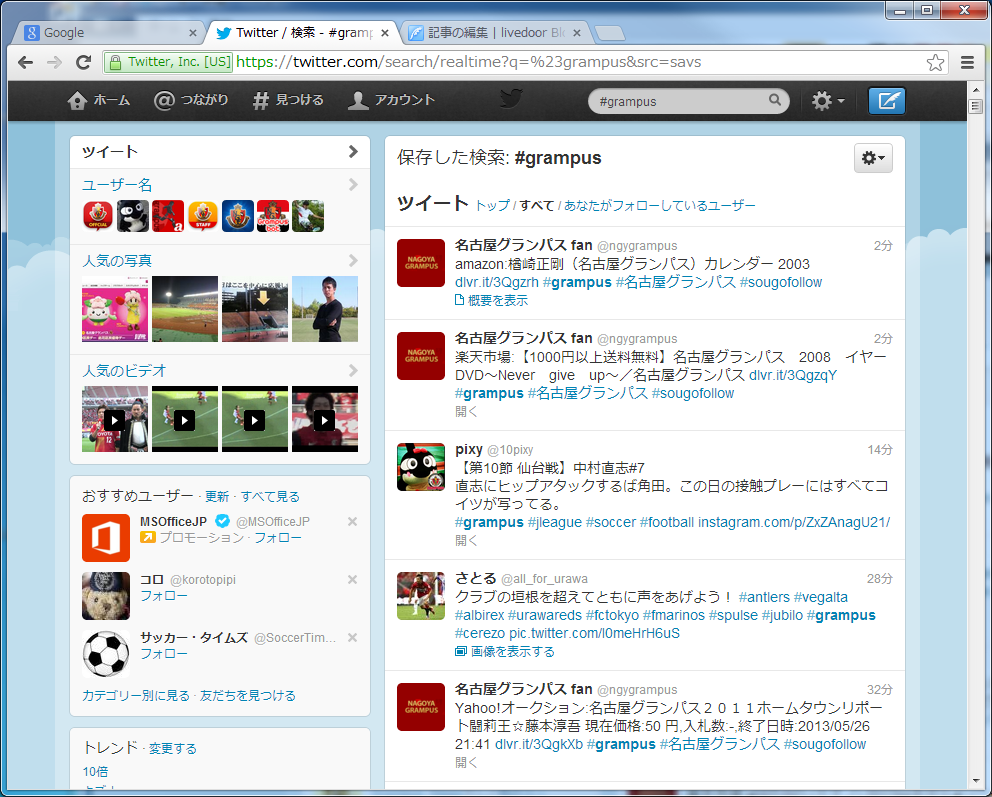
Task: Select あなたがフォローしているユーザー filter
Action: pyautogui.click(x=660, y=206)
